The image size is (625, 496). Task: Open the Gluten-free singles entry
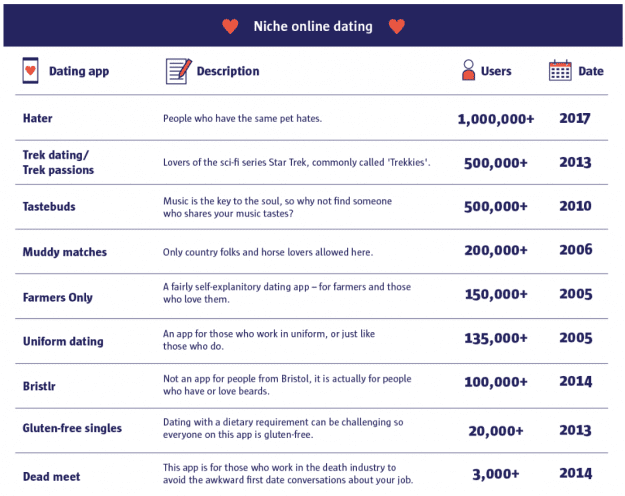[x=72, y=428]
